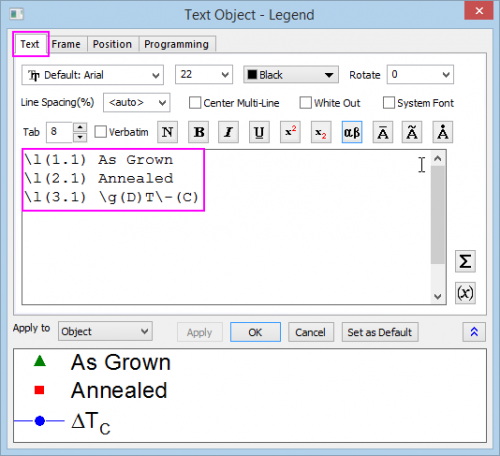Click Set as Default button

coord(380,332)
